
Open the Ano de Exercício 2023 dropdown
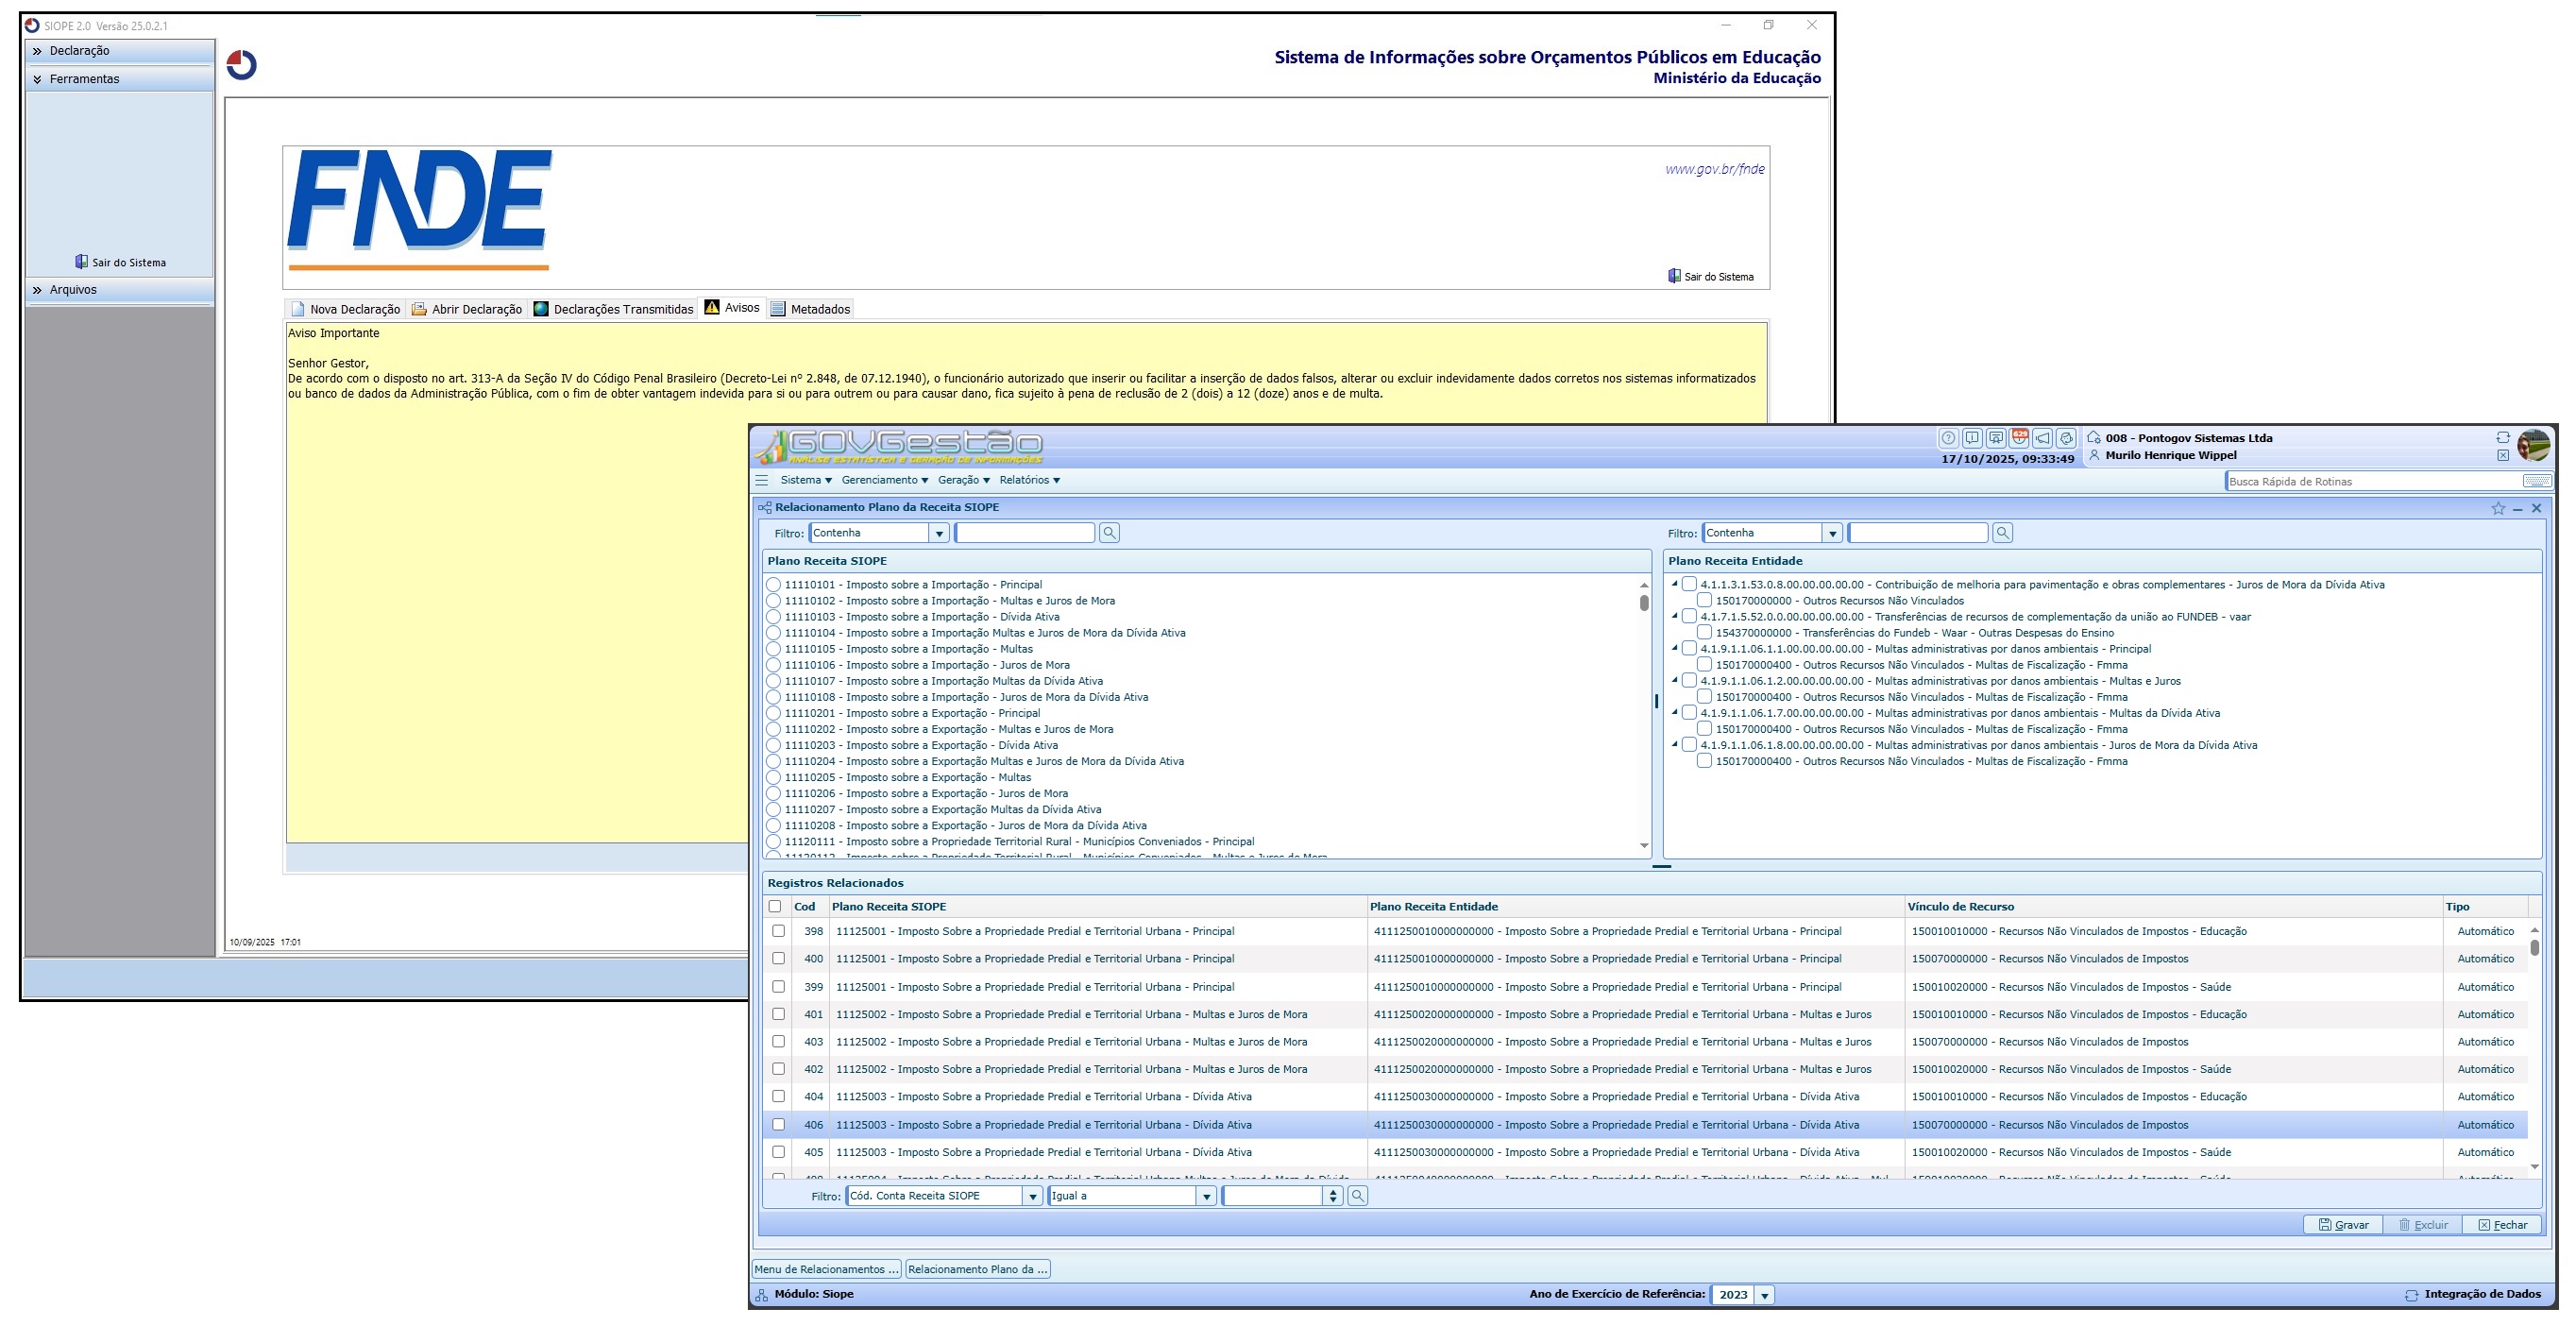[1765, 1295]
